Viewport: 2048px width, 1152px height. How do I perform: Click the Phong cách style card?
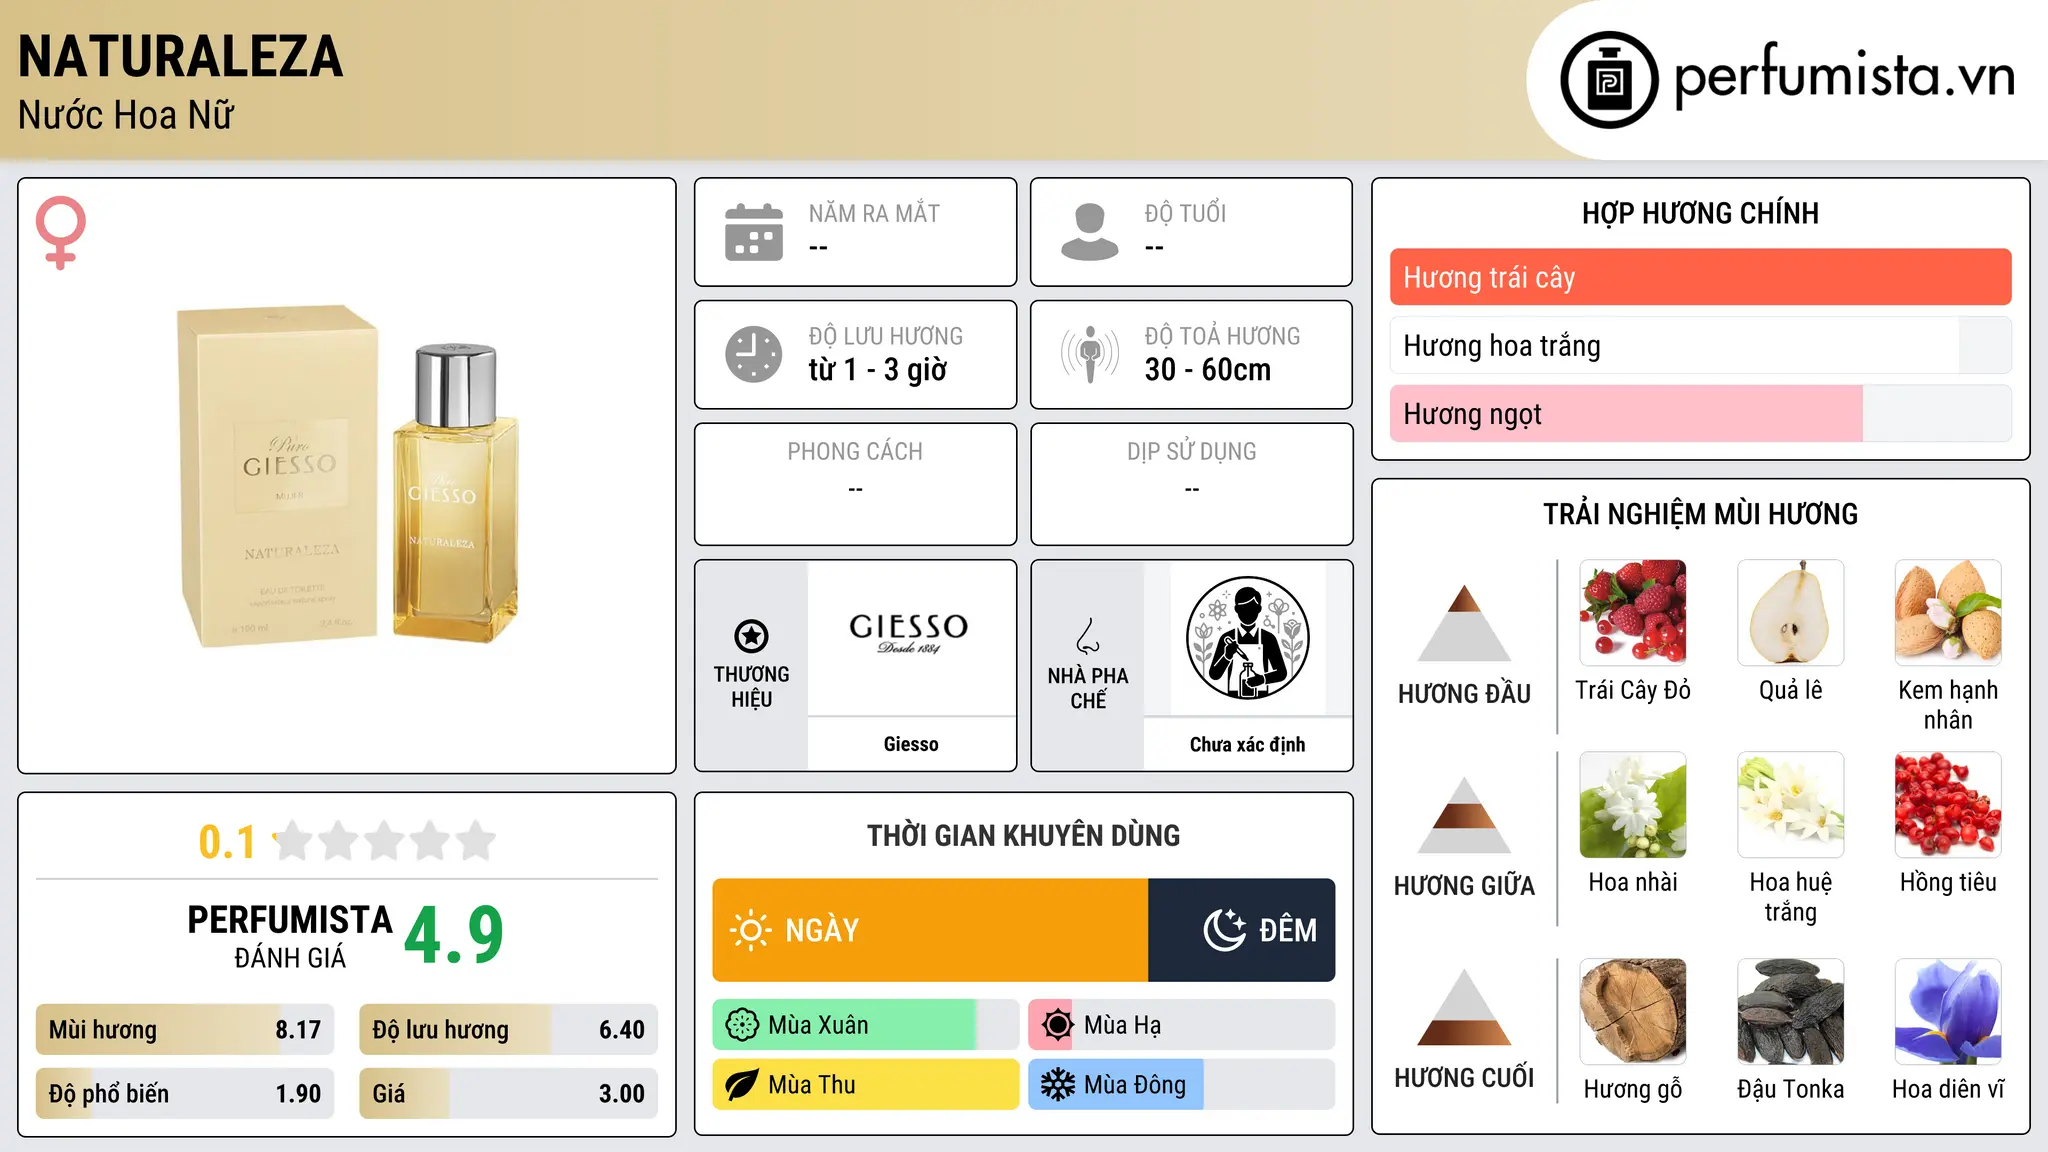tap(855, 484)
